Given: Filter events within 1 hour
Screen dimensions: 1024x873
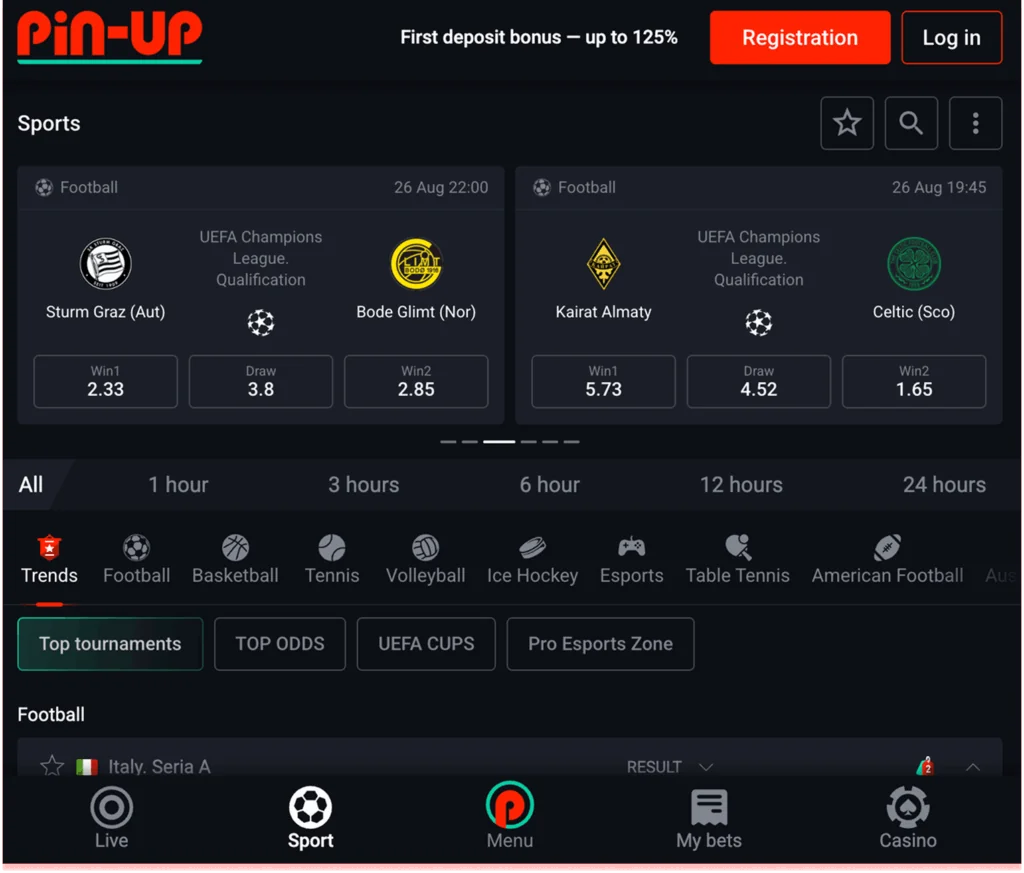Looking at the screenshot, I should point(178,484).
